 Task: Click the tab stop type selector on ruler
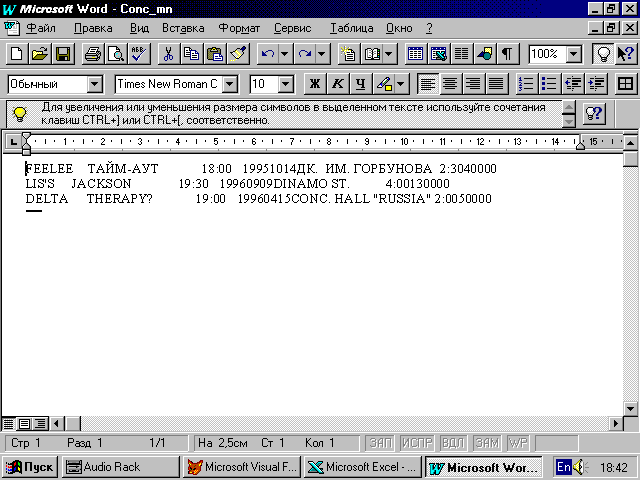click(x=13, y=142)
